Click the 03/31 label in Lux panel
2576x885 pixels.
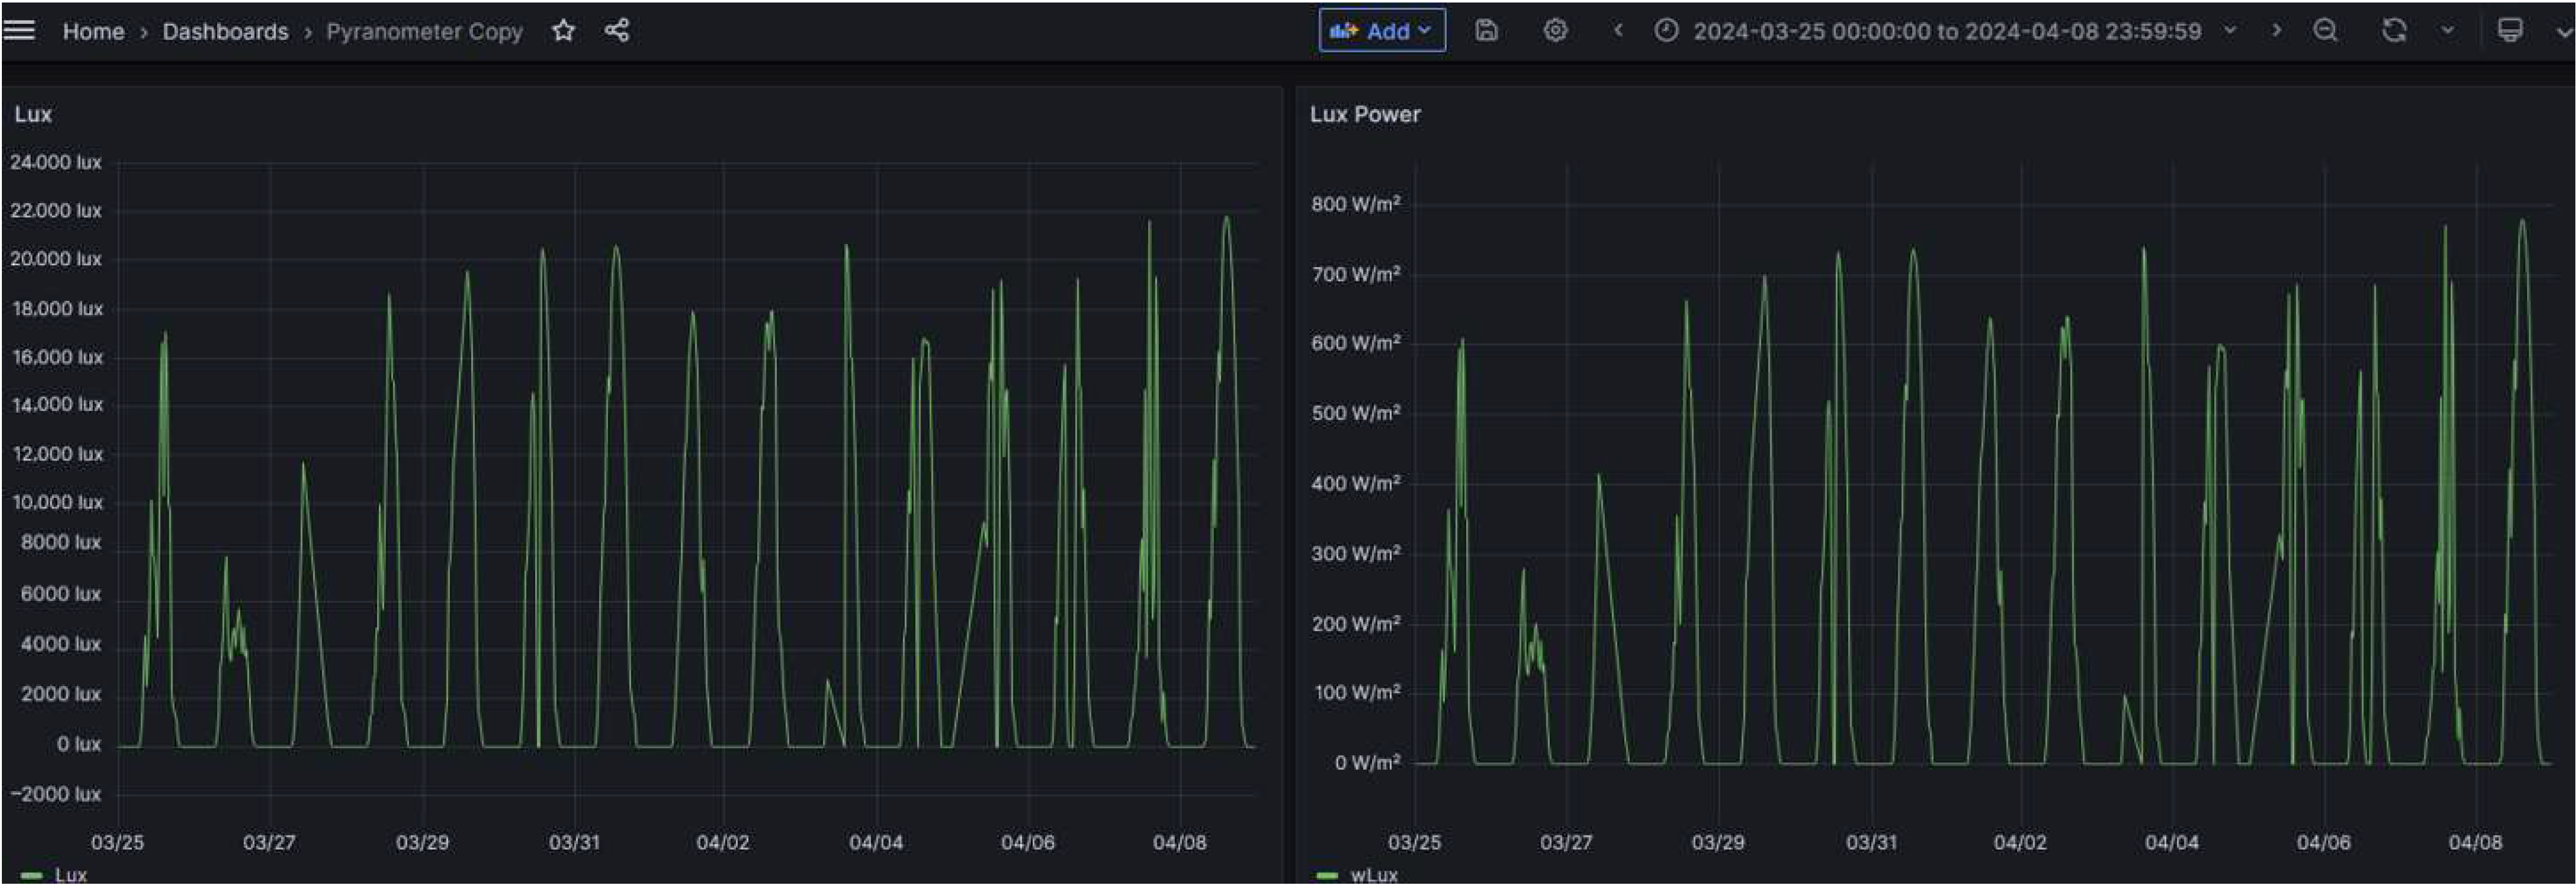click(x=574, y=842)
